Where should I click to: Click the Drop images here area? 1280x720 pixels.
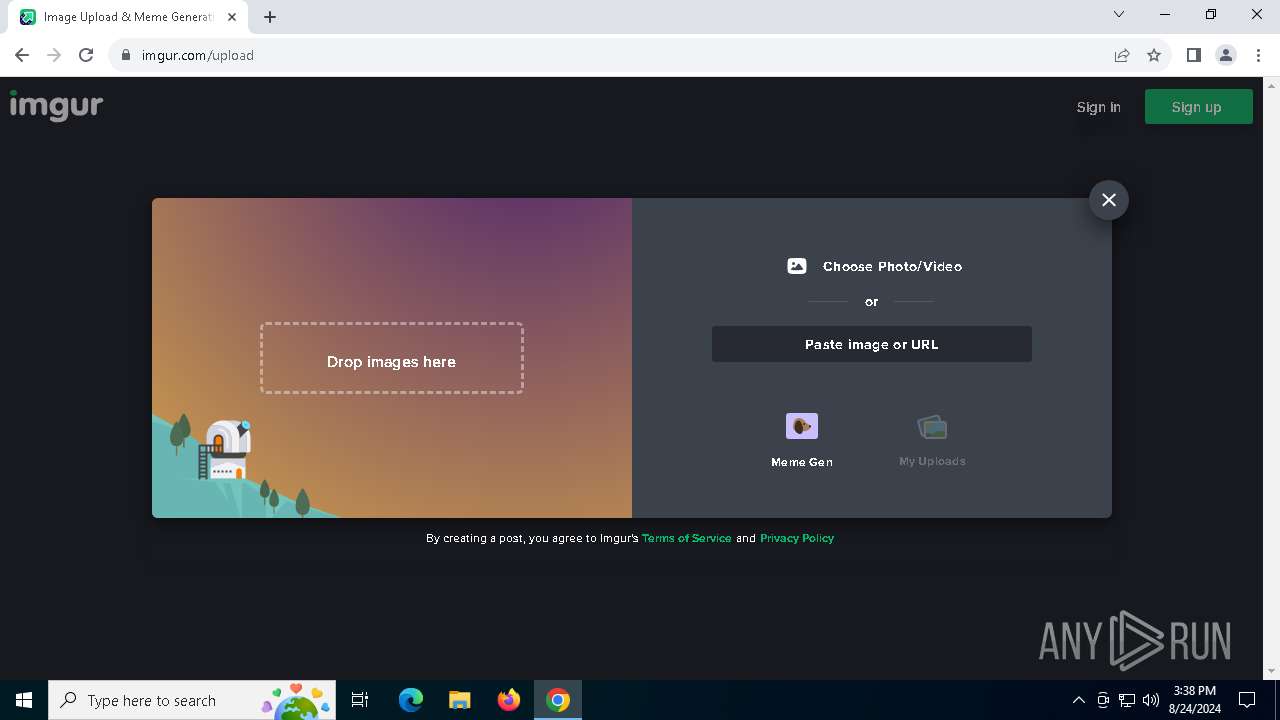point(392,358)
